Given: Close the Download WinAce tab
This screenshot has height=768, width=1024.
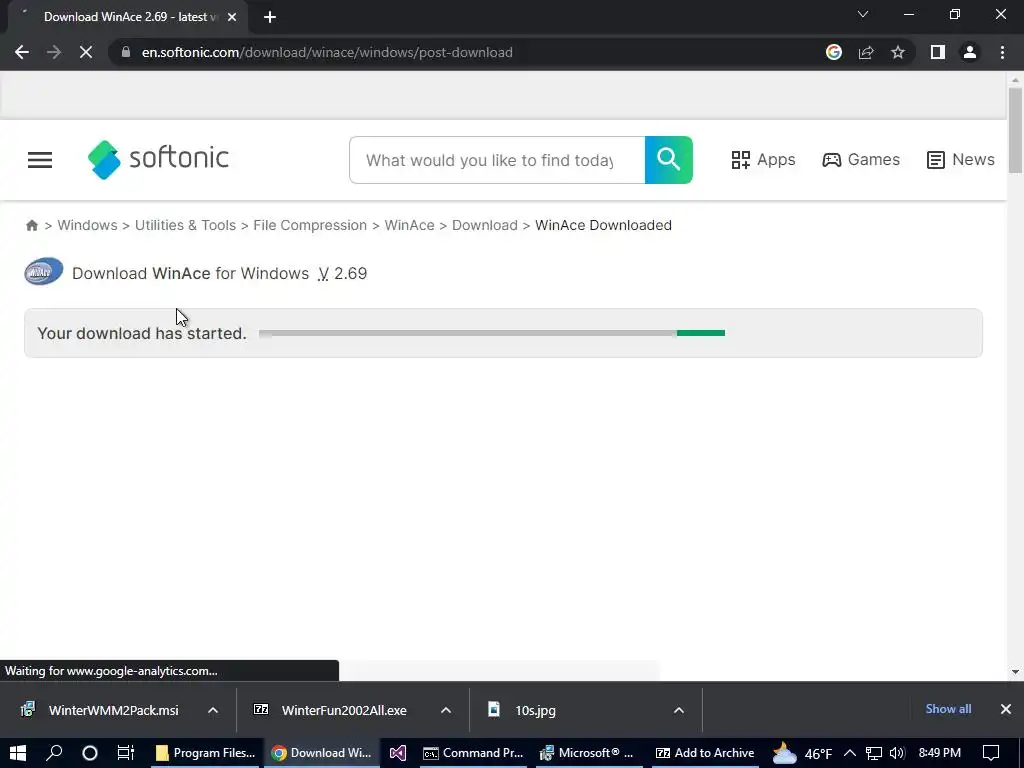Looking at the screenshot, I should point(232,17).
